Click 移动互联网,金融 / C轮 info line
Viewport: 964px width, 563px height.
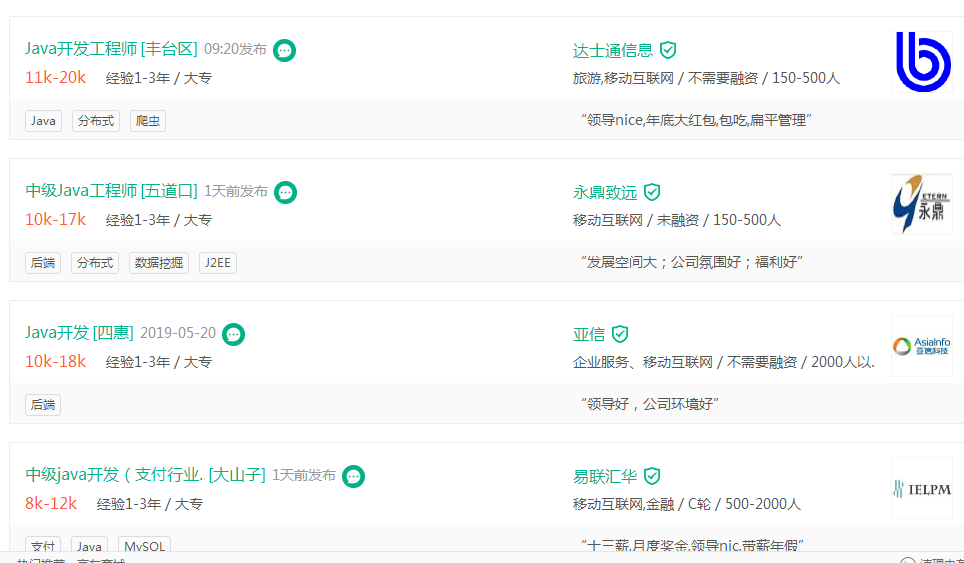pos(686,504)
